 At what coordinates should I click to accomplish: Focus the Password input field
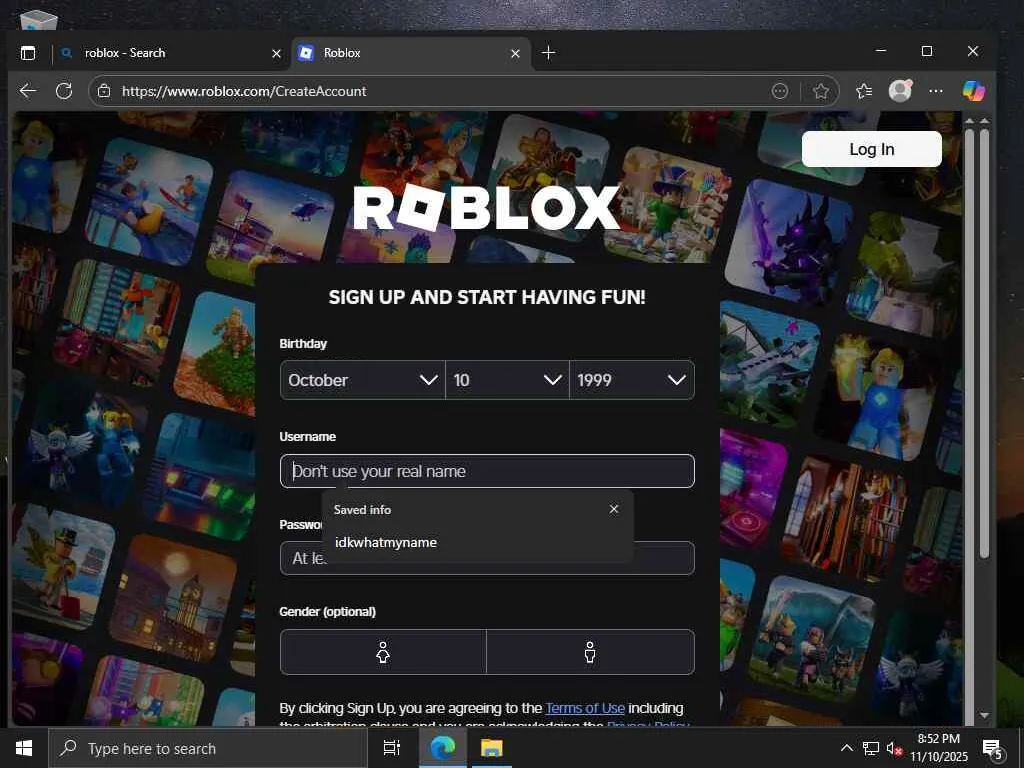(x=487, y=558)
